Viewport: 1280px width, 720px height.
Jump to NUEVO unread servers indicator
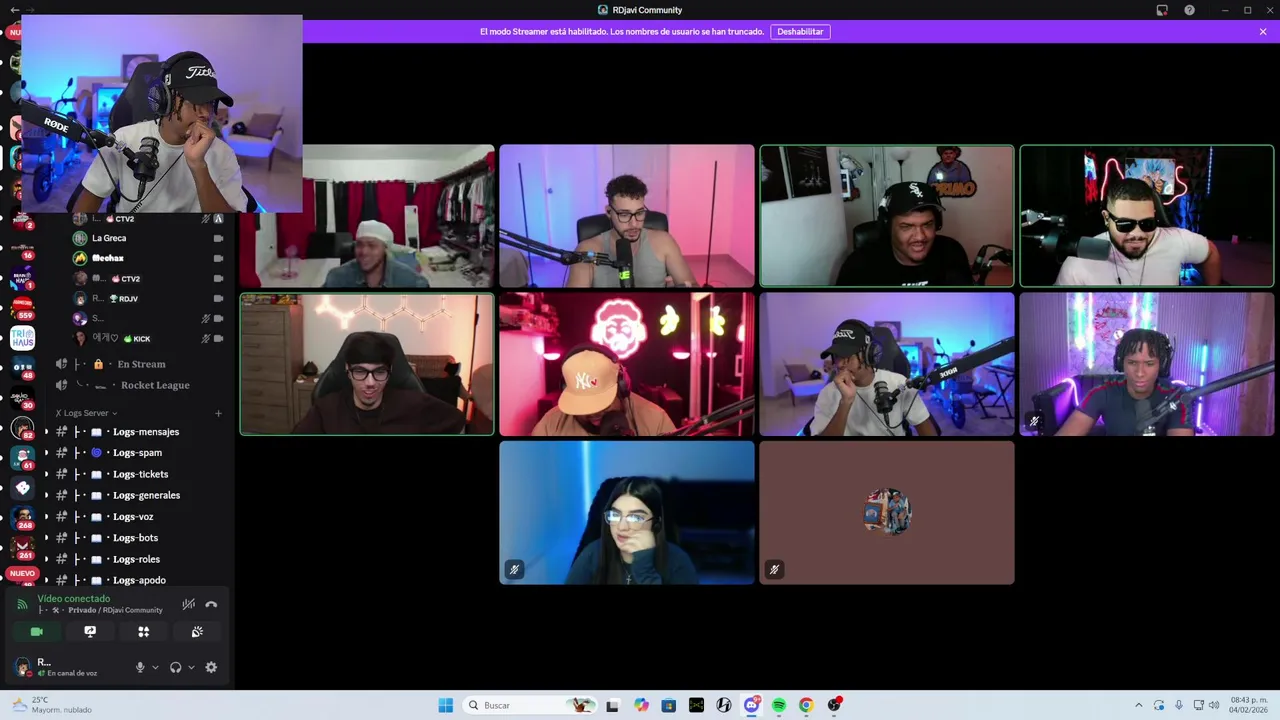tap(22, 574)
